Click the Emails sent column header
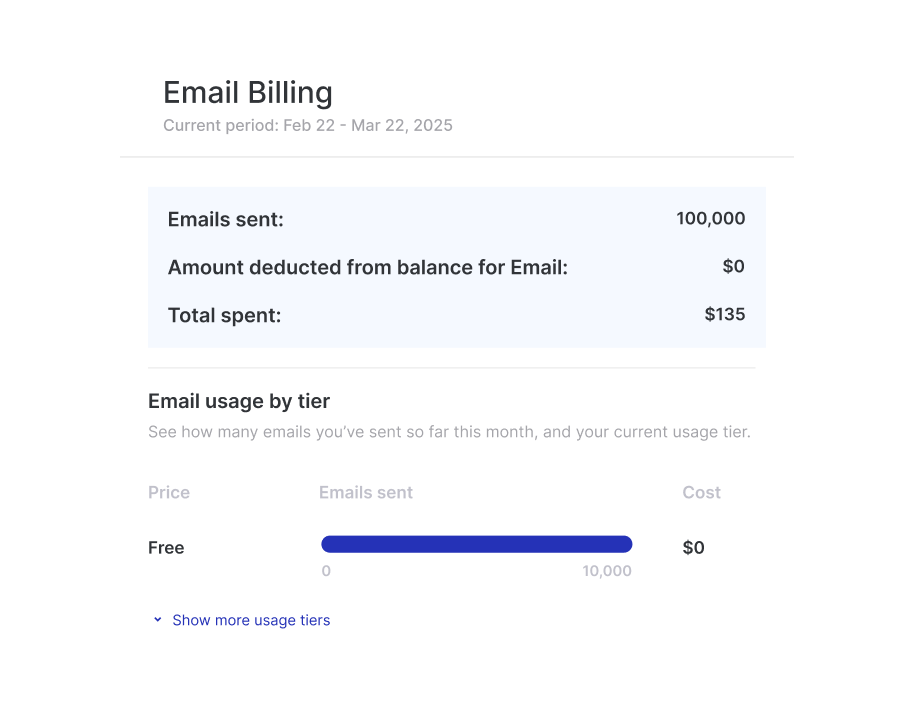914x708 pixels. point(366,492)
